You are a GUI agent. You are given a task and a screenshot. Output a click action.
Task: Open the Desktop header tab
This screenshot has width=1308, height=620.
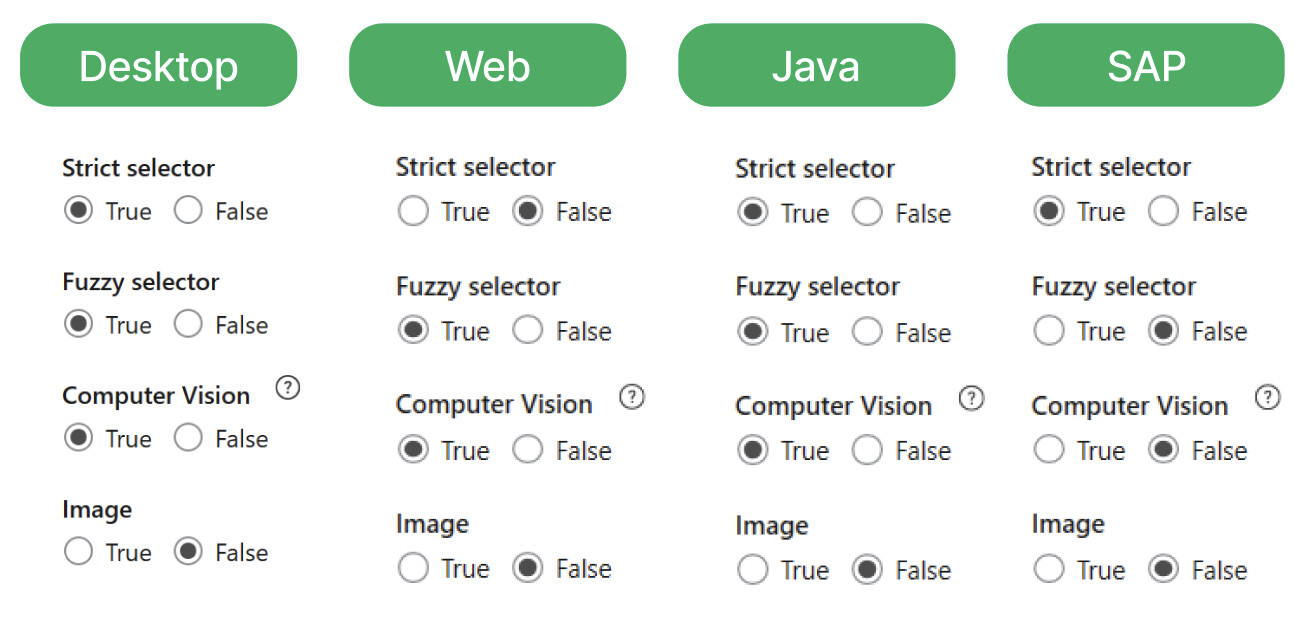pos(158,66)
